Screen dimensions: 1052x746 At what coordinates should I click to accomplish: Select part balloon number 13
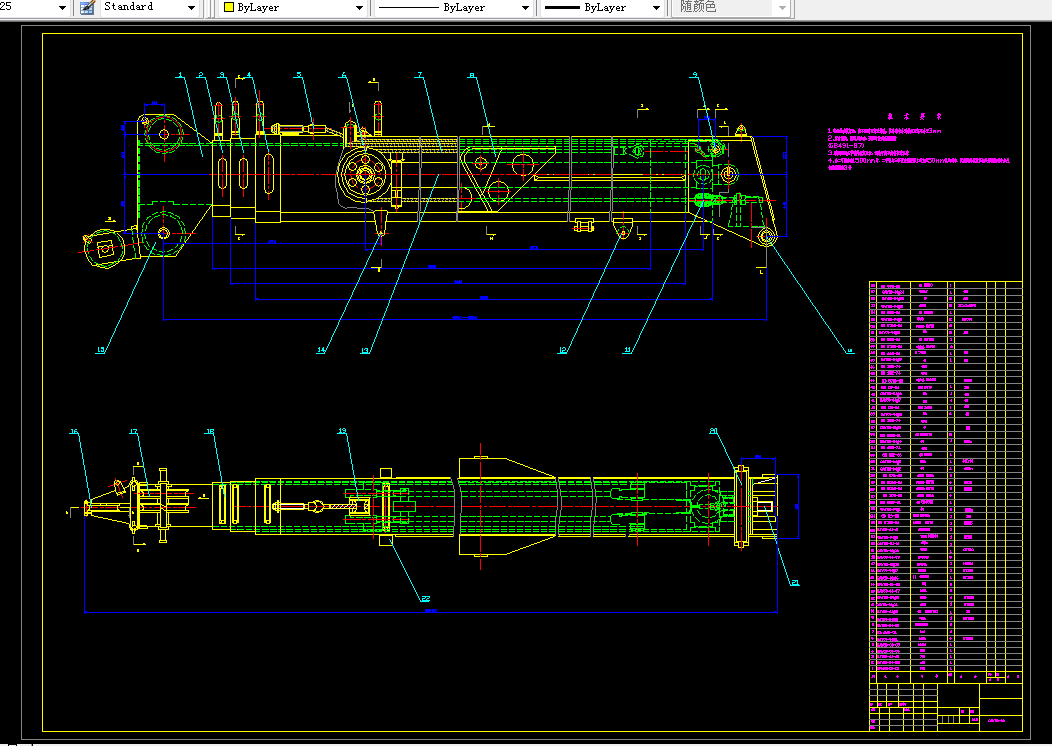(366, 350)
